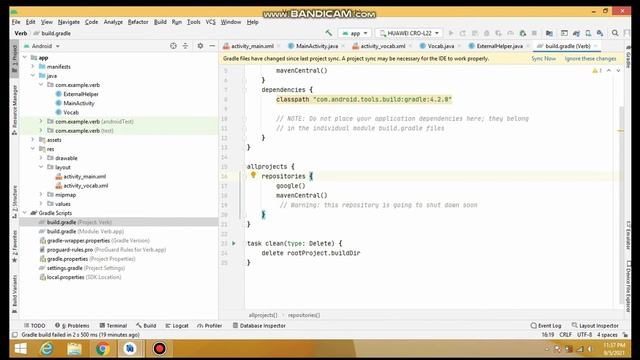Go to previous highlighted error arrow
Image resolution: width=640 pixels, height=360 pixels.
point(609,71)
